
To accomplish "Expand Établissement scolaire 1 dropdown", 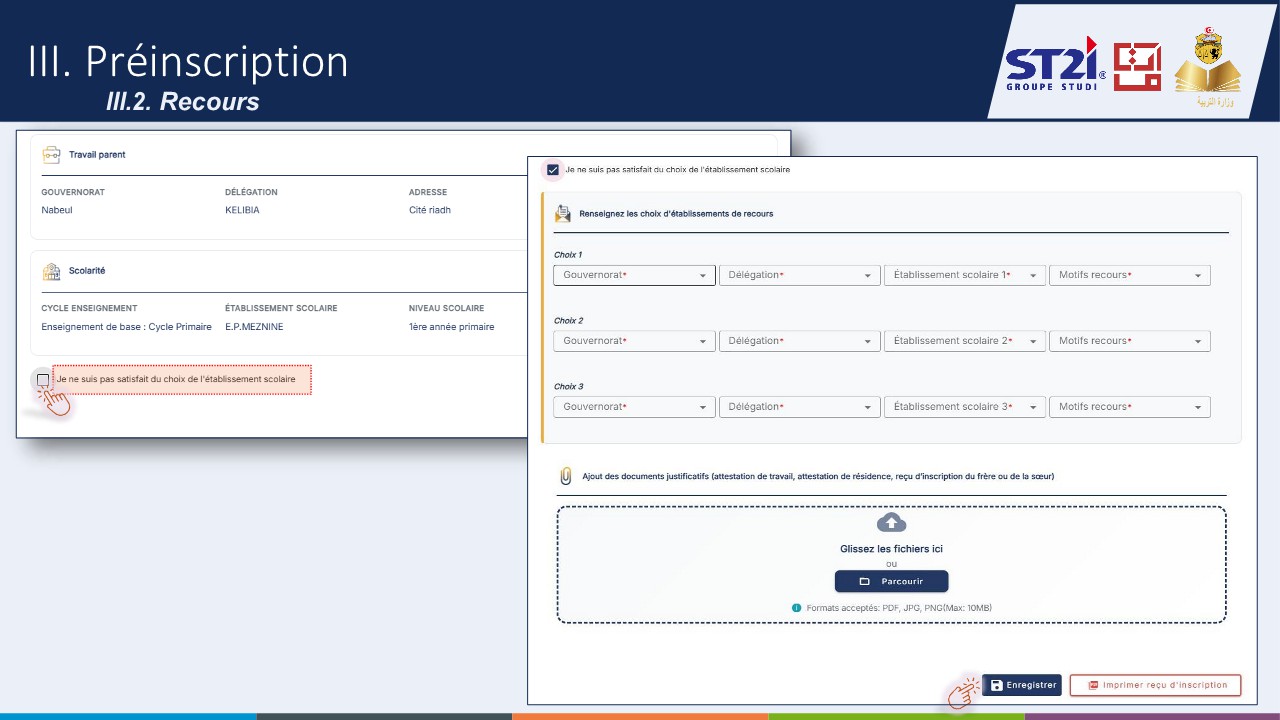I will (x=965, y=275).
